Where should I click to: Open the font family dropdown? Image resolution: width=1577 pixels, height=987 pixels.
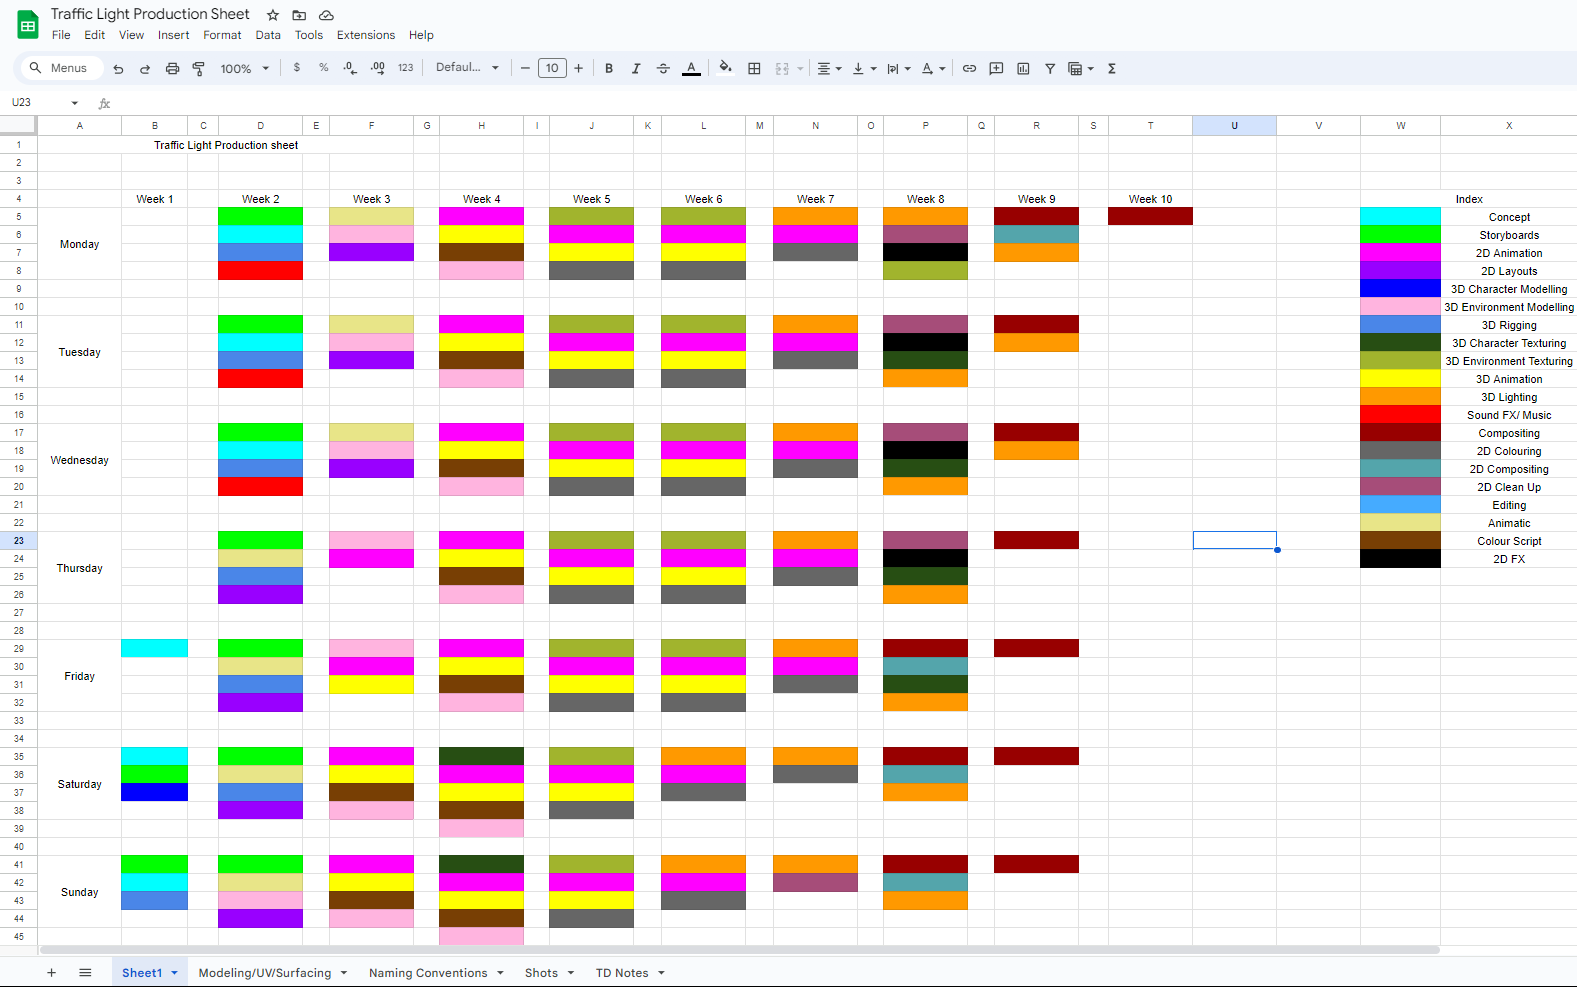click(x=467, y=68)
